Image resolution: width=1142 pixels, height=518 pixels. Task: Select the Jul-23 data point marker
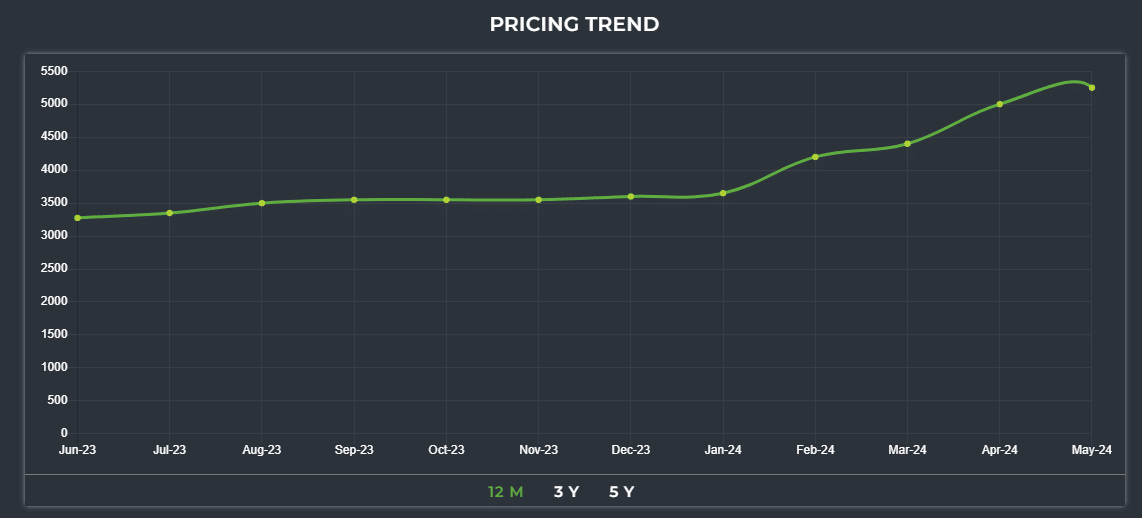pyautogui.click(x=170, y=213)
